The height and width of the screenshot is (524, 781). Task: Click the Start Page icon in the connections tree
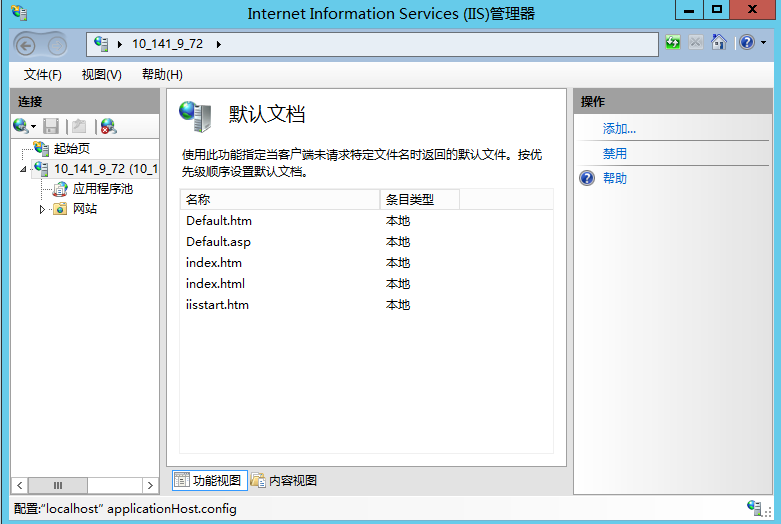pyautogui.click(x=41, y=148)
